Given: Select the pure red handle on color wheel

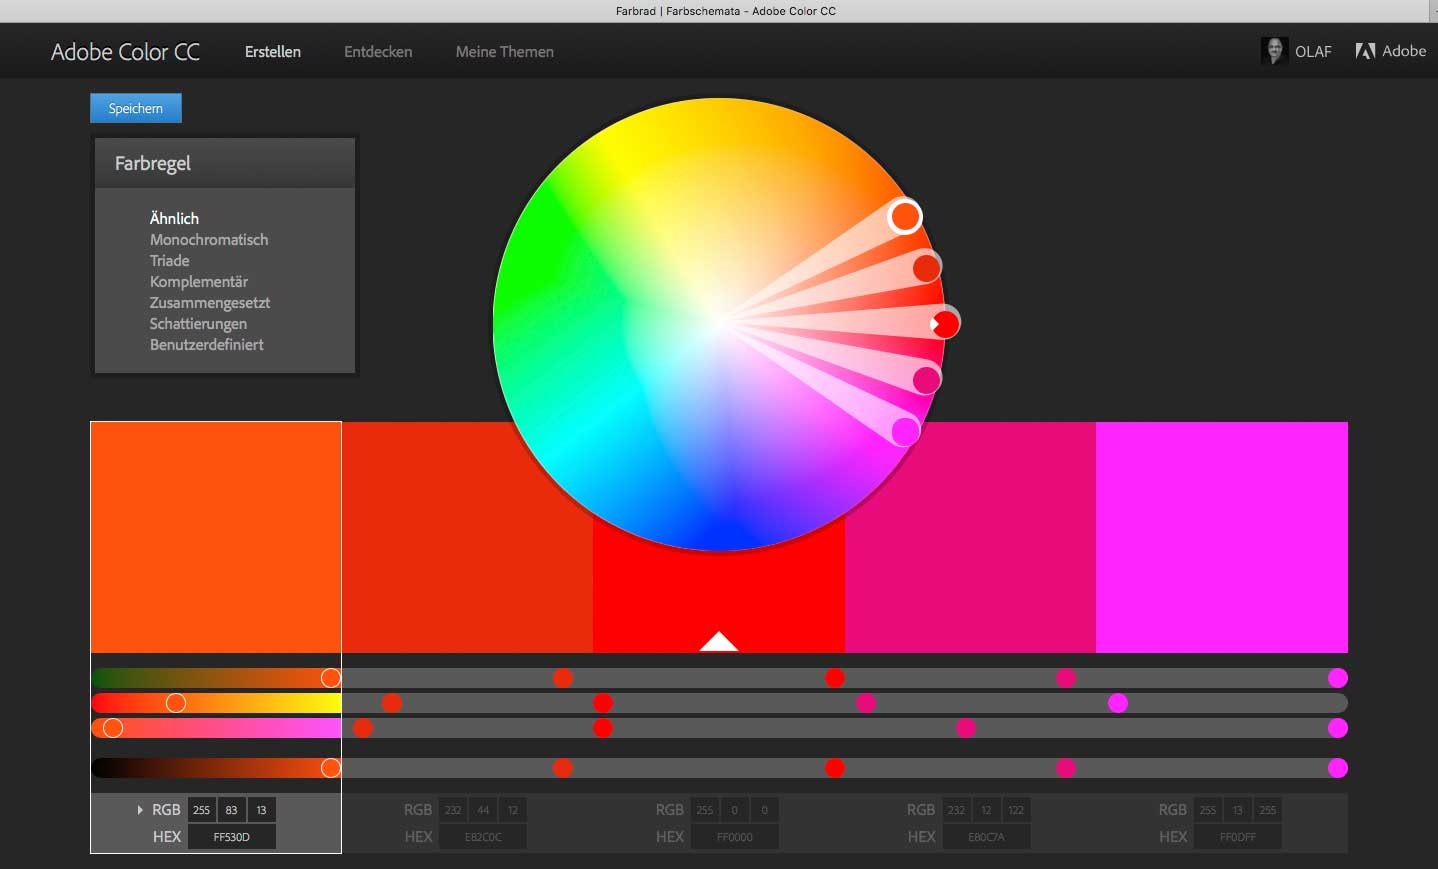Looking at the screenshot, I should [x=944, y=323].
